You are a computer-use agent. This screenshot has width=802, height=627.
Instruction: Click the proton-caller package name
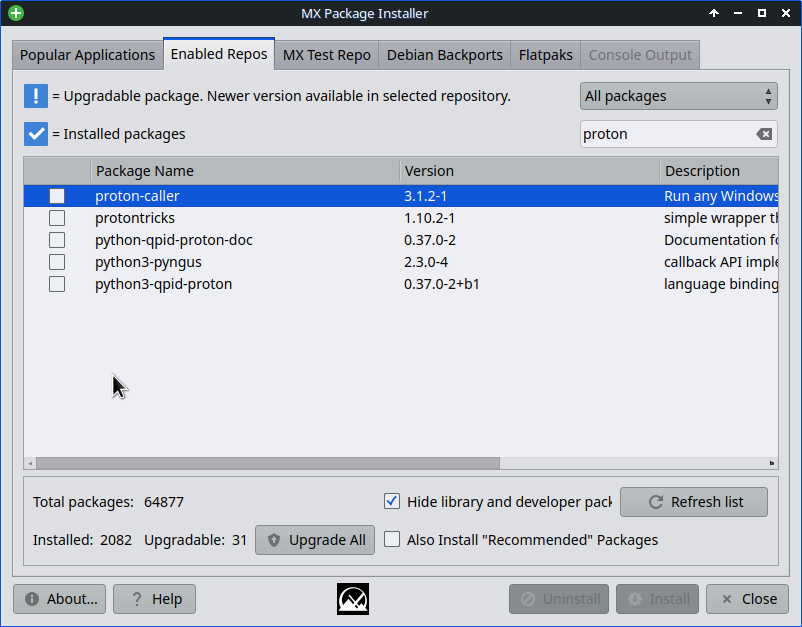pyautogui.click(x=137, y=196)
